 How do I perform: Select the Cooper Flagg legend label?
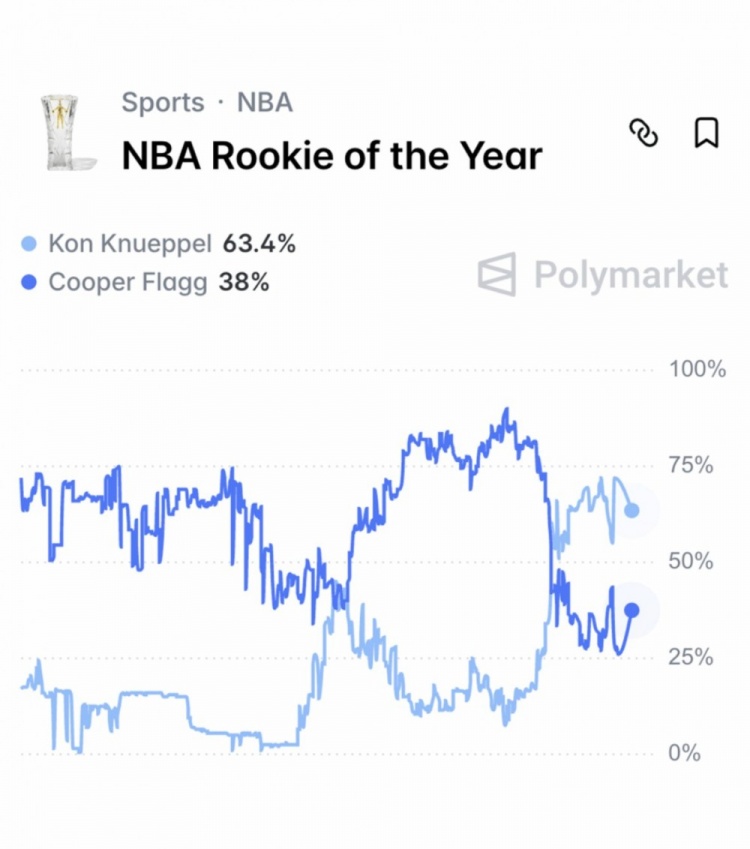coord(128,283)
